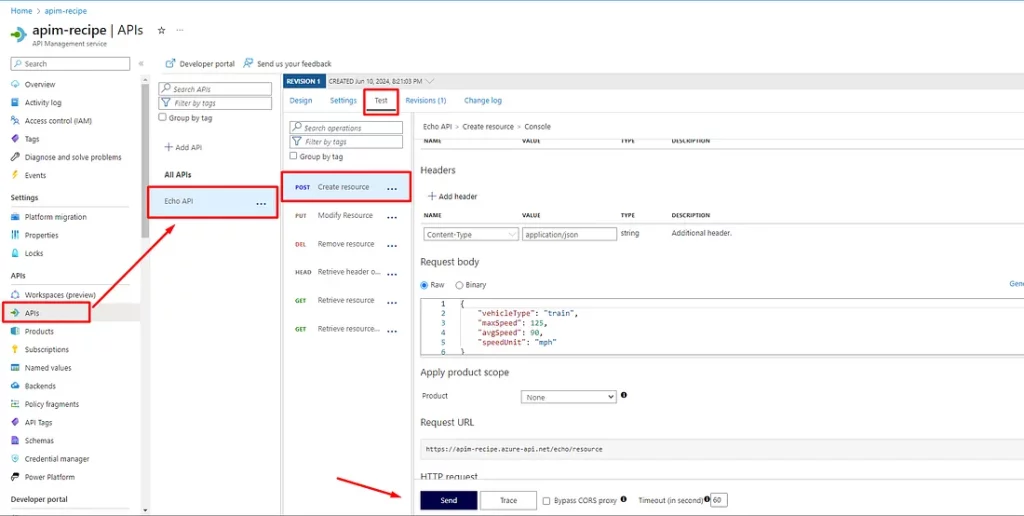Enable Group by tag under API filter

pos(163,118)
